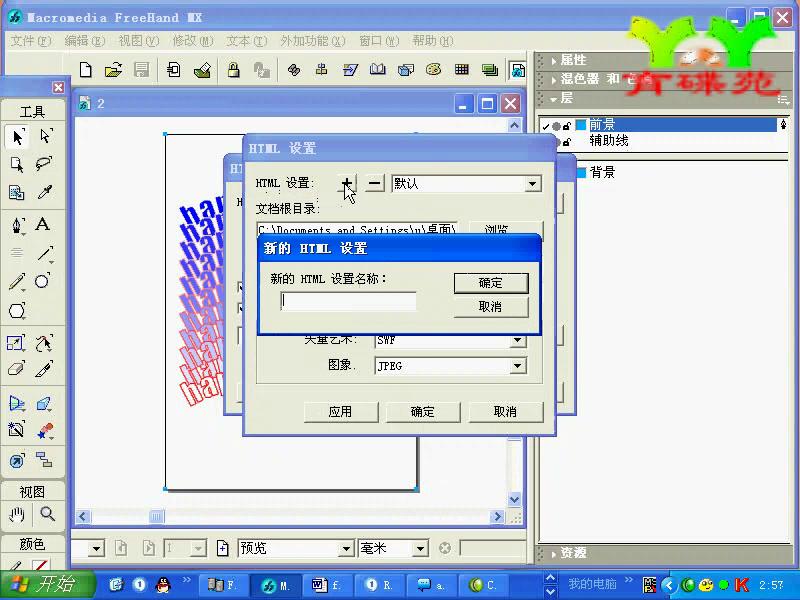Screen dimensions: 800x600
Task: Click plus button to add HTML setting
Action: [x=346, y=183]
